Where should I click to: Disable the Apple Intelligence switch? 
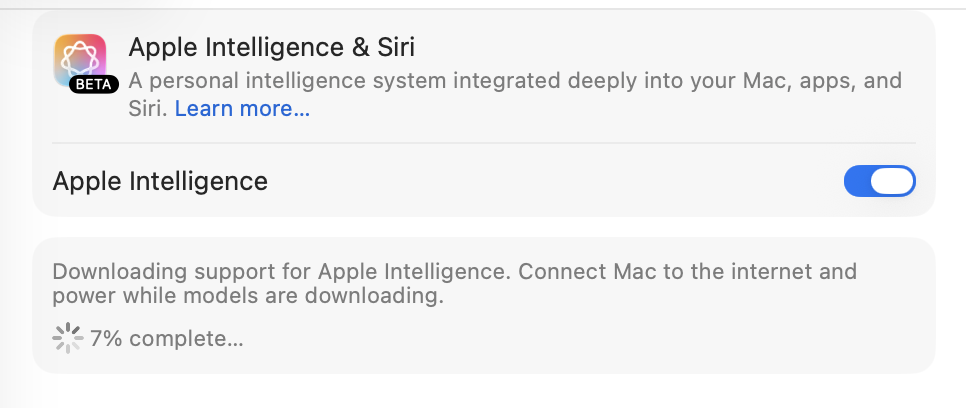tap(880, 181)
